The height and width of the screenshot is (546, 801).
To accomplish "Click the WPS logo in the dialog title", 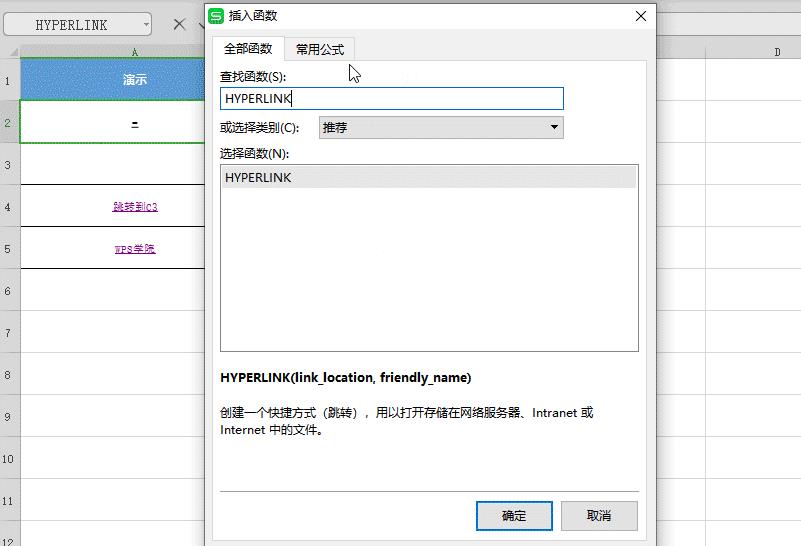I will pos(216,16).
